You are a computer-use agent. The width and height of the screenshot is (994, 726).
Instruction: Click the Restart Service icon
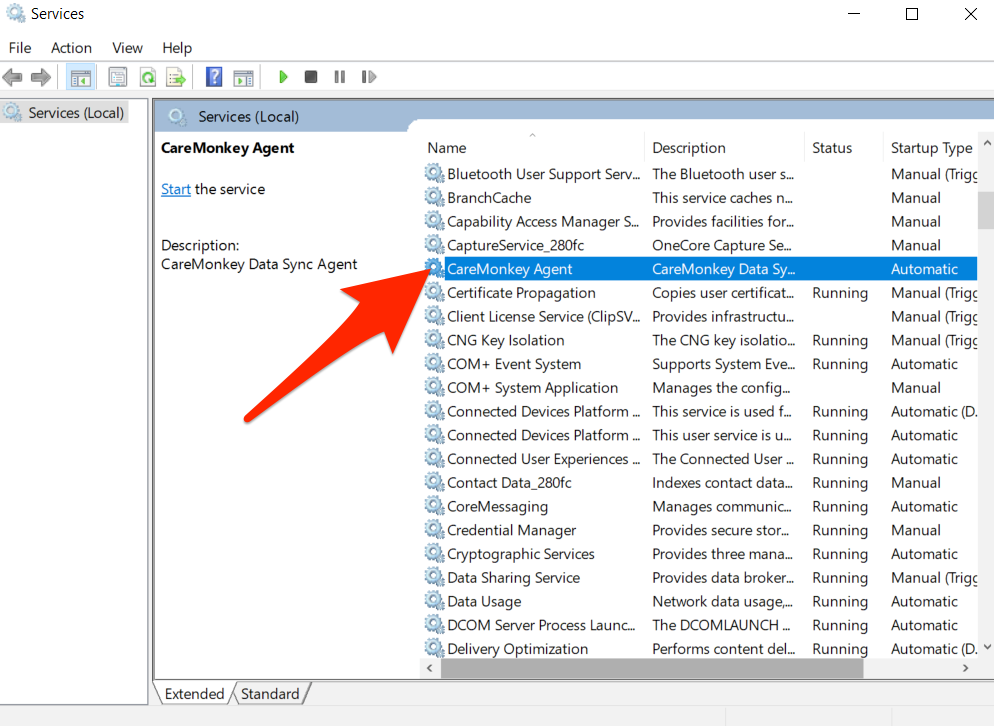(x=369, y=77)
